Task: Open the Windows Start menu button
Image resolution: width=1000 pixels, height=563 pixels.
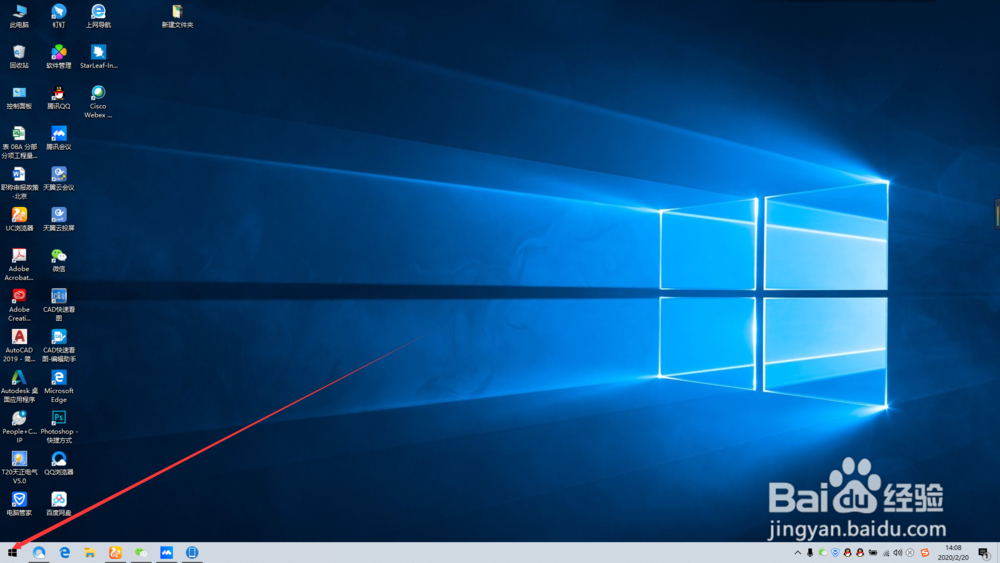Action: click(x=12, y=552)
